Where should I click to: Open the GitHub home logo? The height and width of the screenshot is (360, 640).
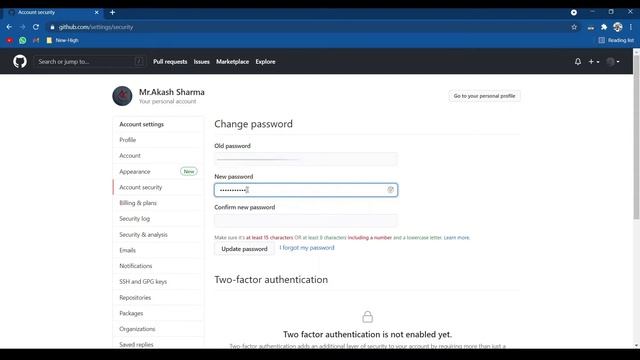point(20,62)
